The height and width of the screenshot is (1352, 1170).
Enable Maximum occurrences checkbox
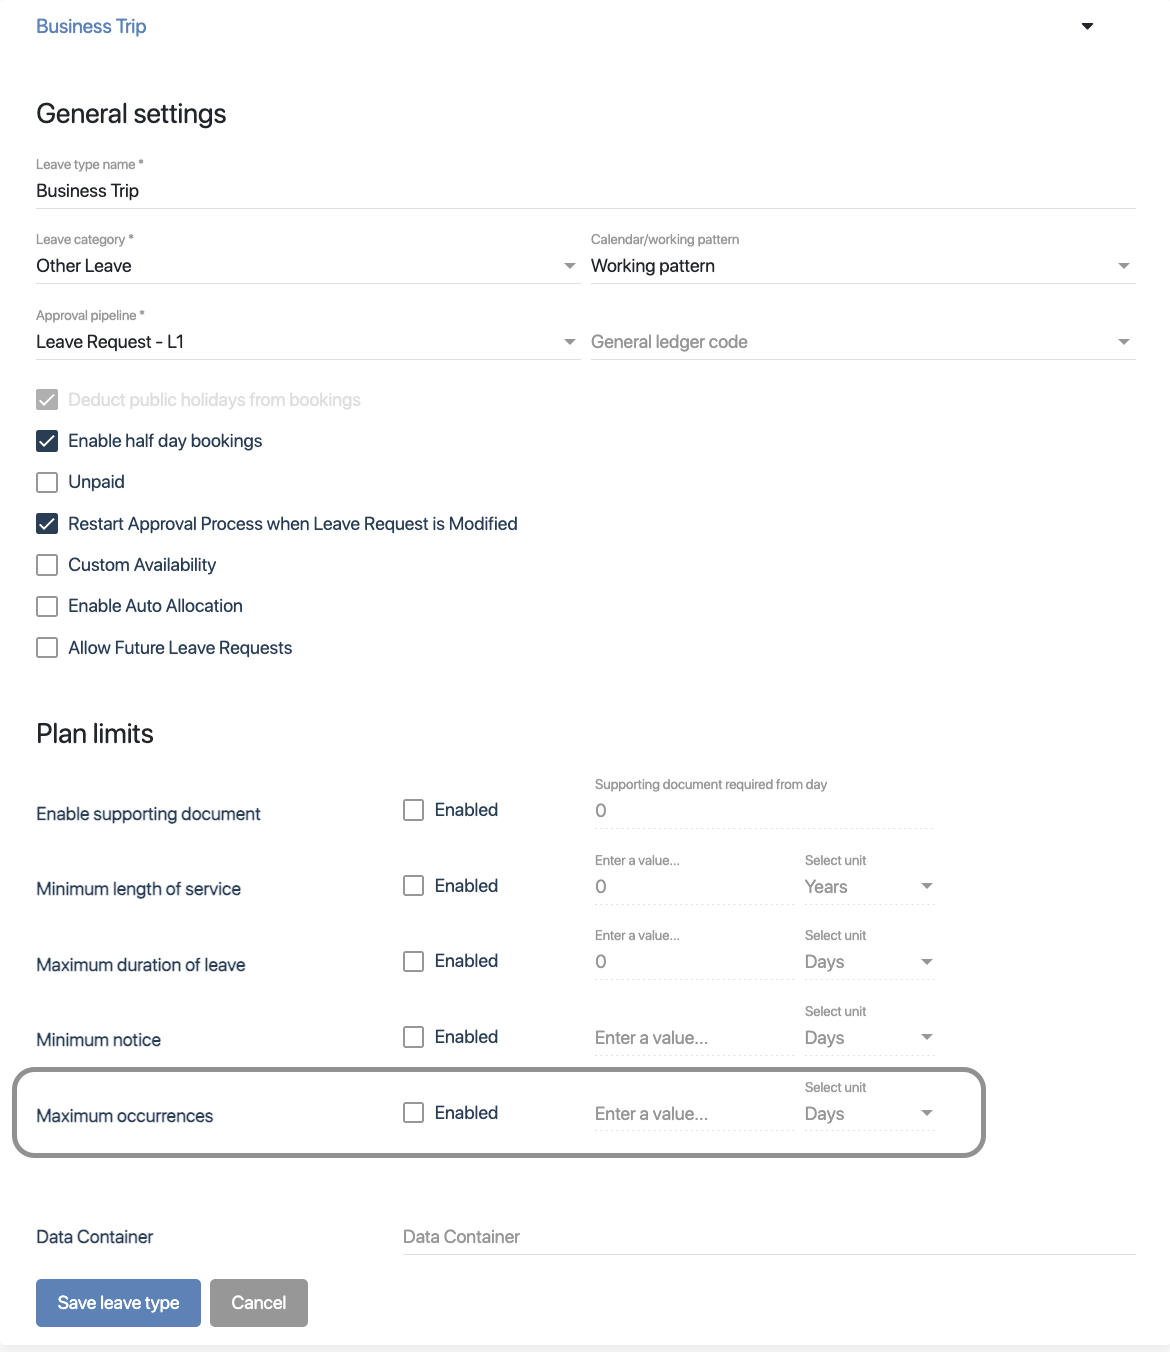(x=413, y=1113)
